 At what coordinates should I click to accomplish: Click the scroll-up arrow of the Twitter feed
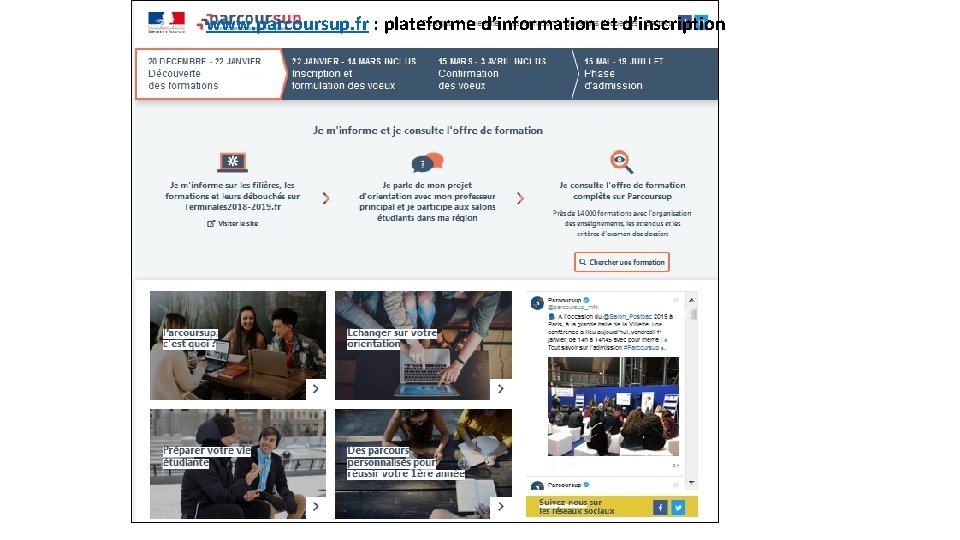click(691, 299)
